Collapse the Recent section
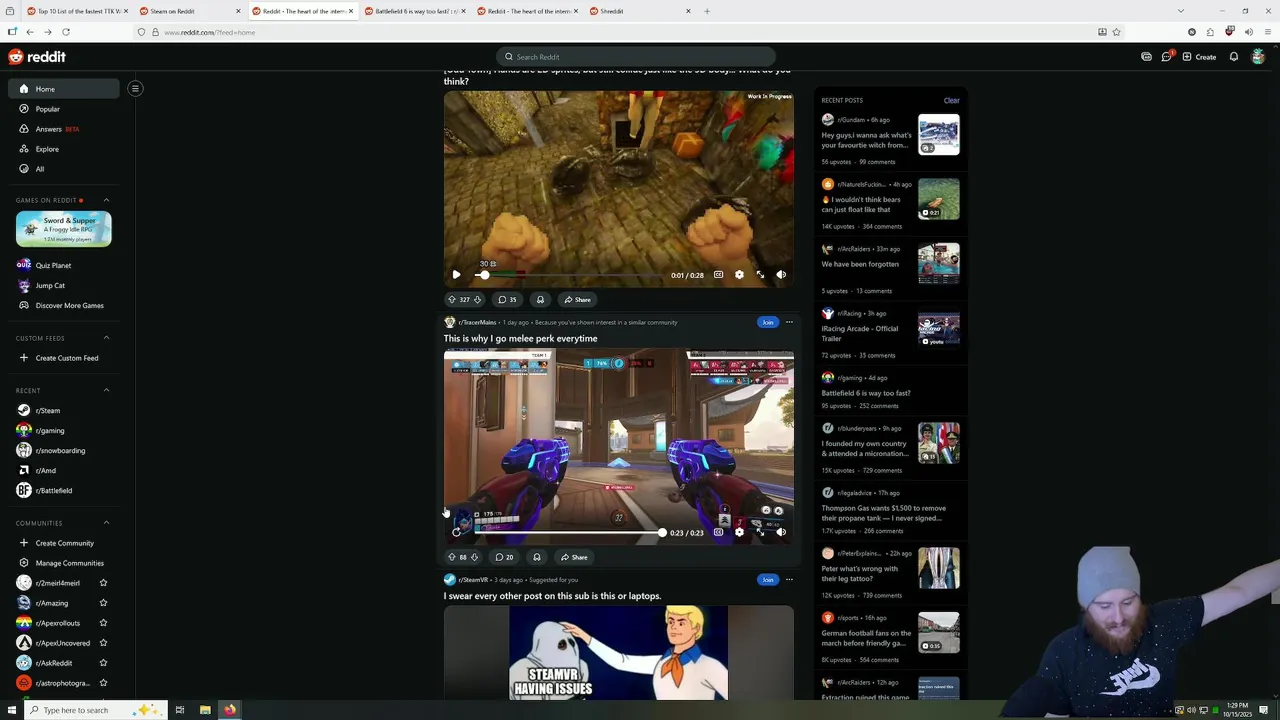Screen dimensions: 1280x720 click(x=107, y=390)
